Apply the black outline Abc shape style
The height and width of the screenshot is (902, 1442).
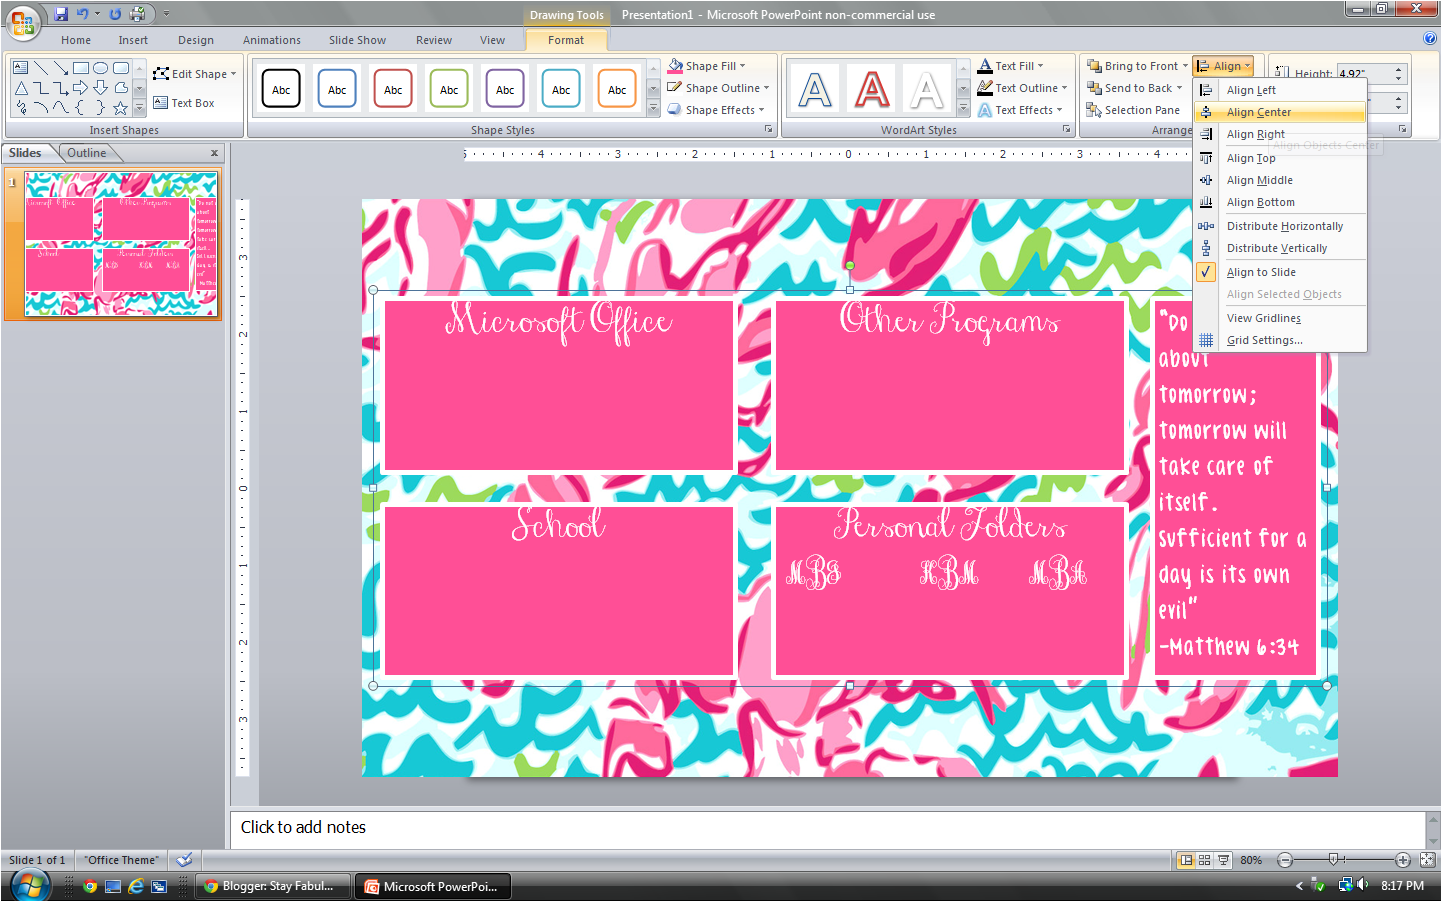click(281, 89)
